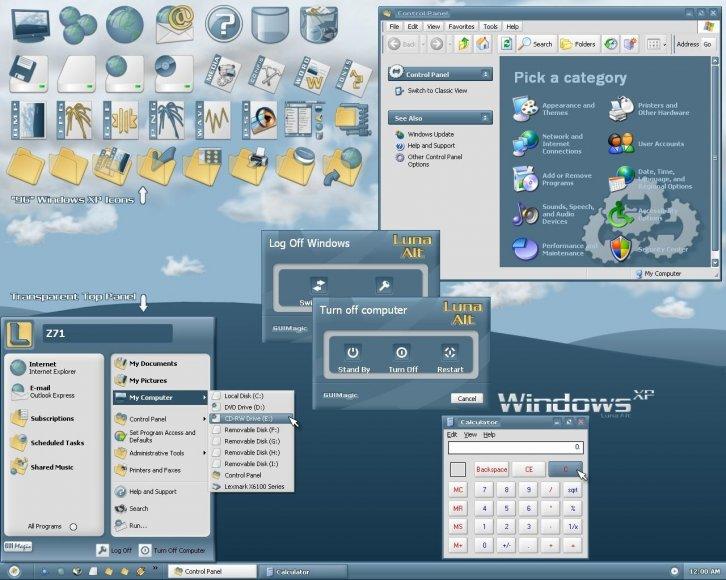Open Security Center shield icon
The image size is (726, 580).
point(621,249)
